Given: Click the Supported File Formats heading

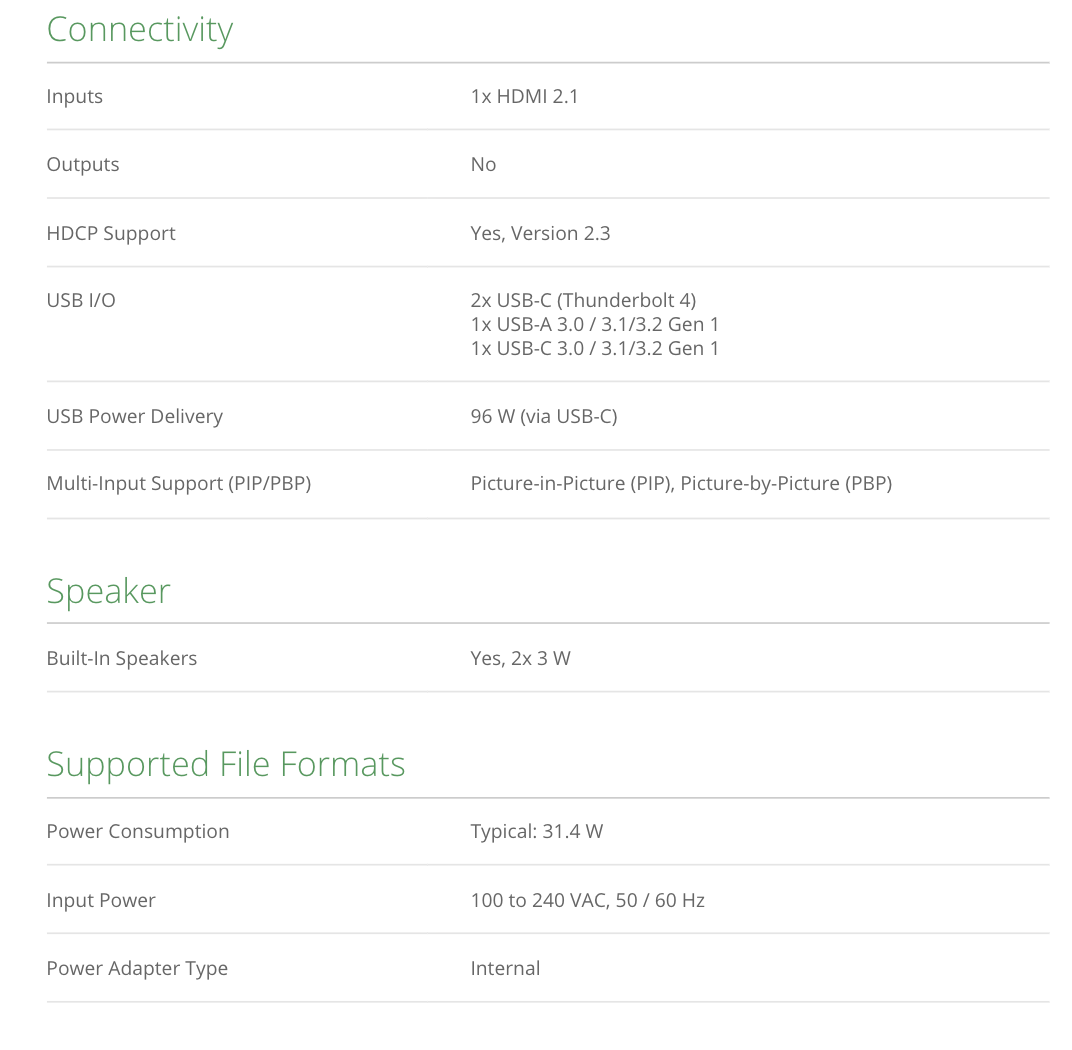Looking at the screenshot, I should (x=225, y=764).
